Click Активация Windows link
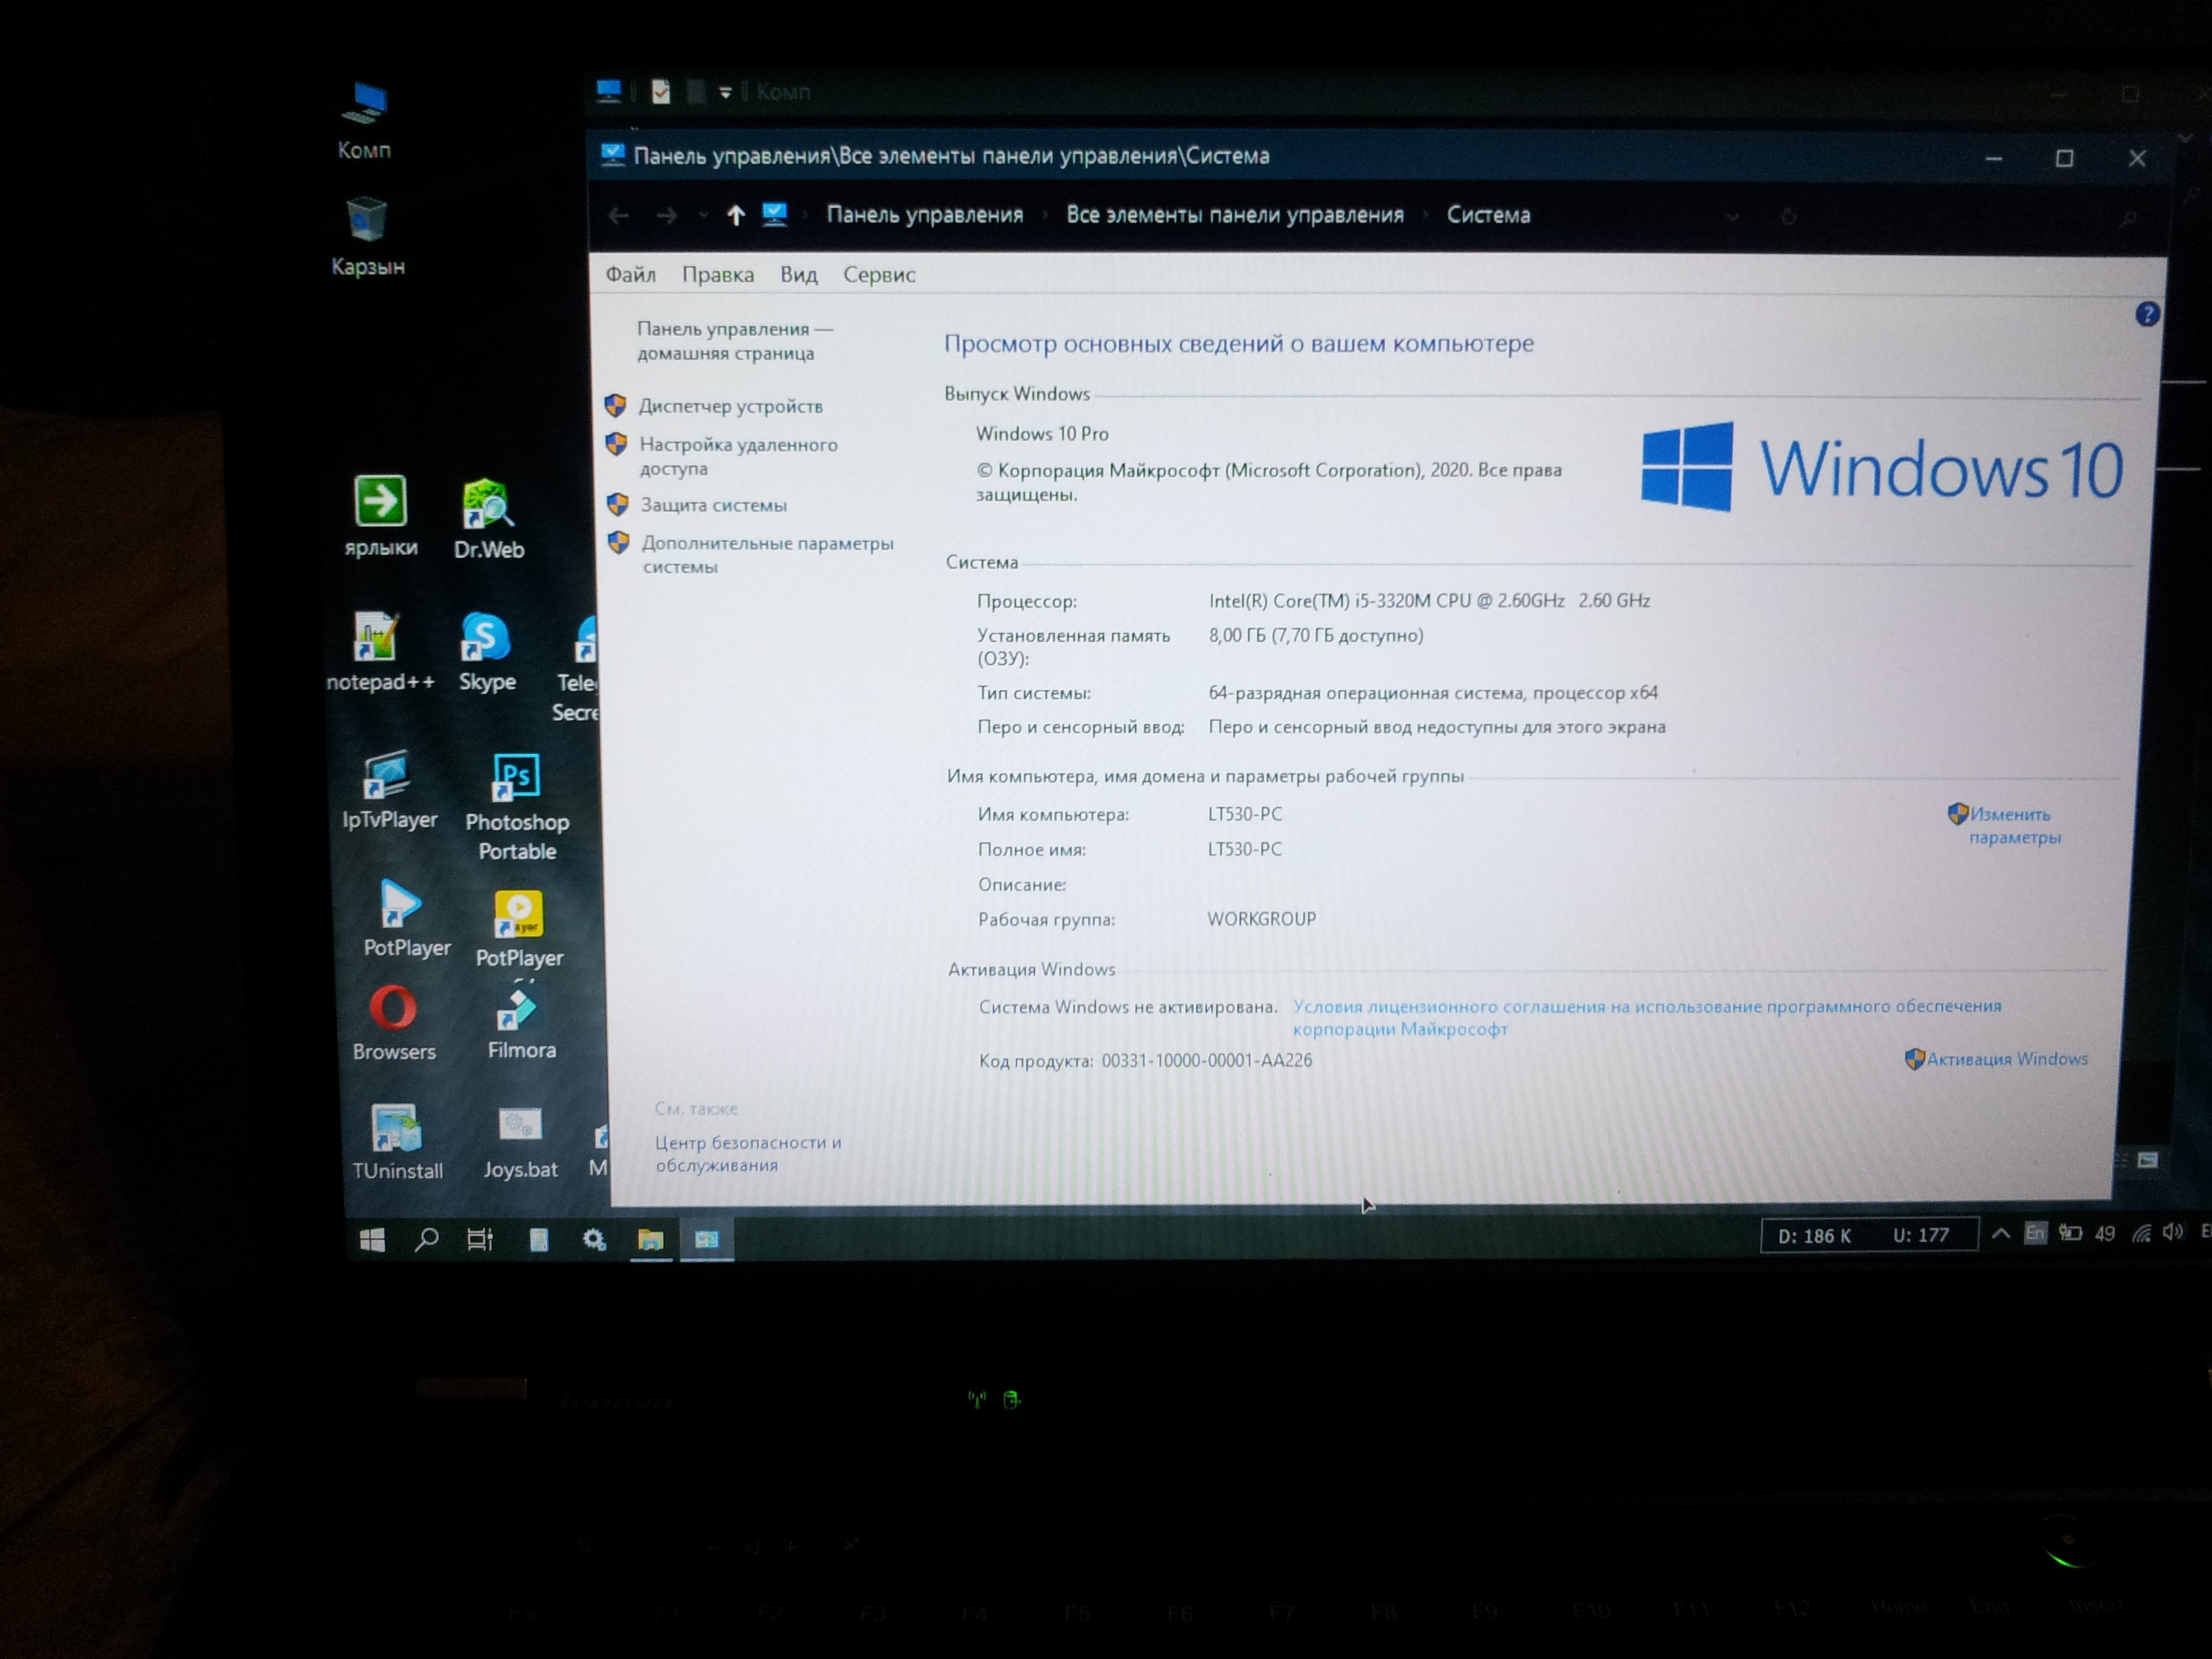Screen dimensions: 2212x1659 pyautogui.click(x=2006, y=1059)
